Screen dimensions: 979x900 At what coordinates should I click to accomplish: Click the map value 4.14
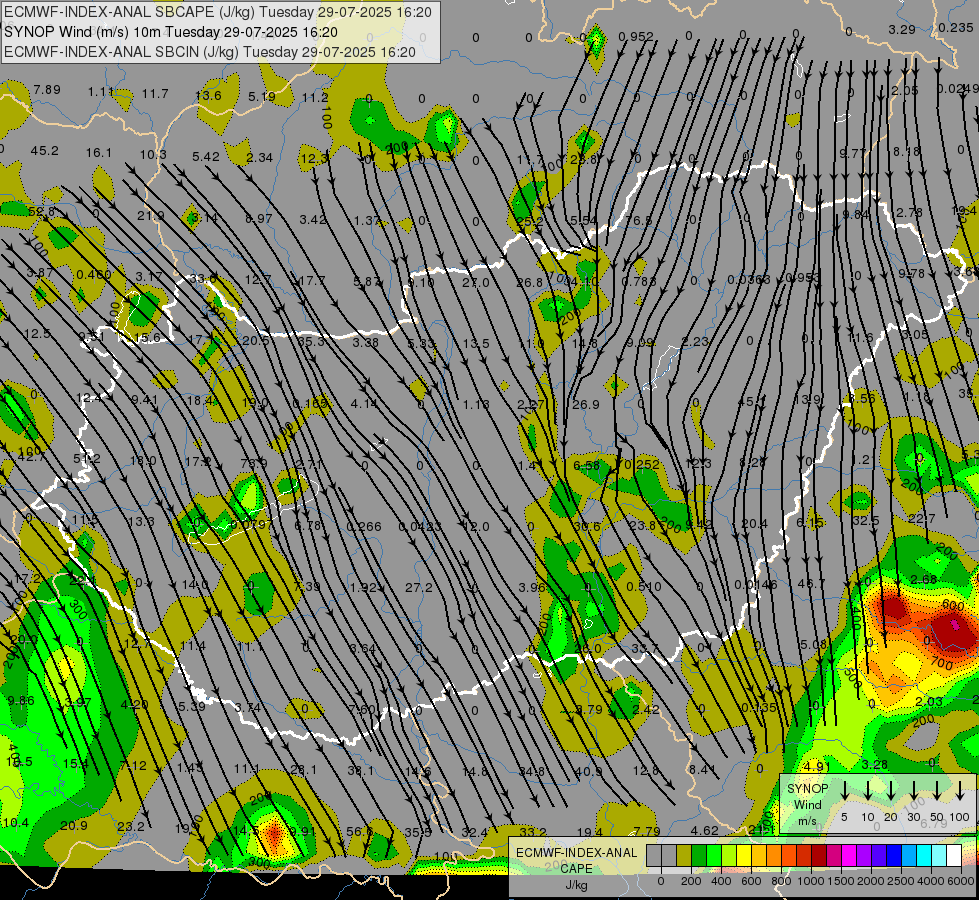pos(363,403)
